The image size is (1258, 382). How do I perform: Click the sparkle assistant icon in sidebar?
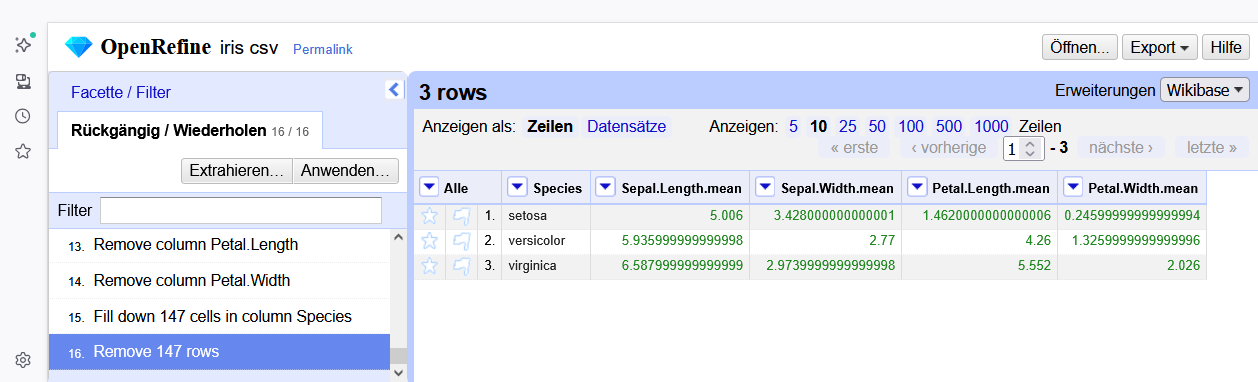pos(23,45)
